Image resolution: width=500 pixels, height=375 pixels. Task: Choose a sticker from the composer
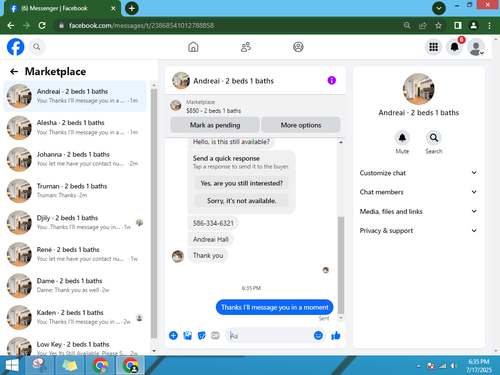pyautogui.click(x=202, y=335)
